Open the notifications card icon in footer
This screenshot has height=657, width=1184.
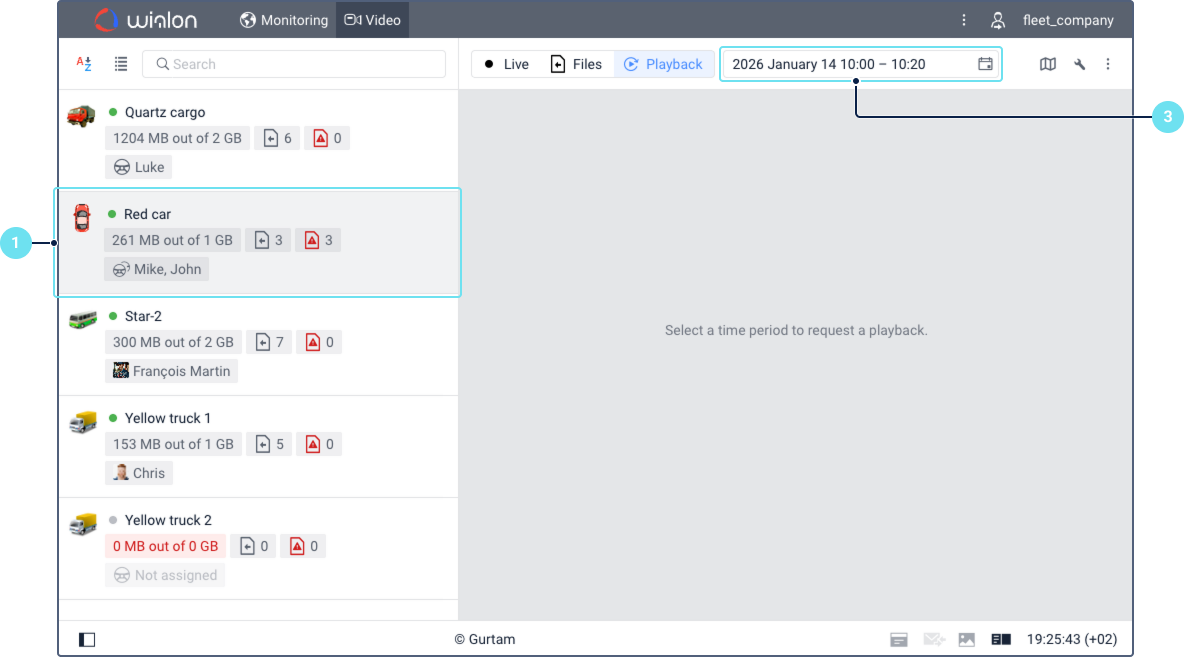point(899,639)
